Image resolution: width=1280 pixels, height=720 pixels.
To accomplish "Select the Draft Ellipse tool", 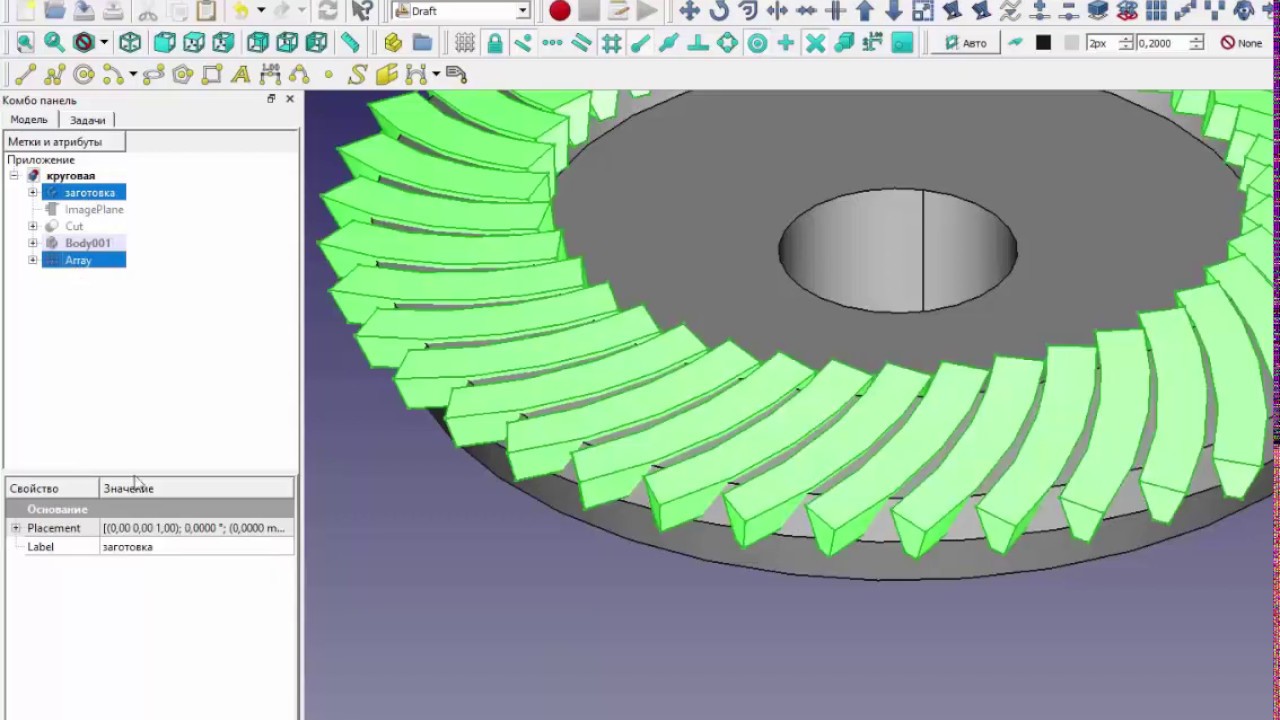I will pyautogui.click(x=154, y=75).
